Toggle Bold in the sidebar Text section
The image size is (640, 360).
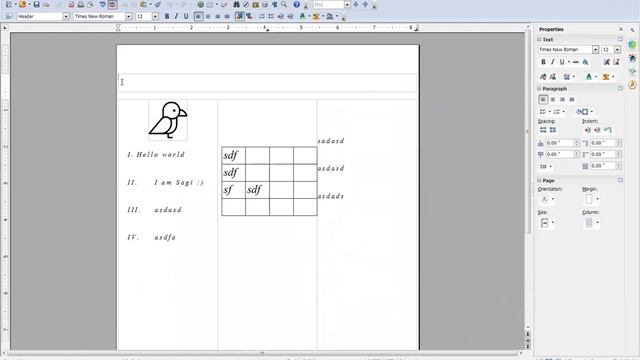tap(543, 62)
